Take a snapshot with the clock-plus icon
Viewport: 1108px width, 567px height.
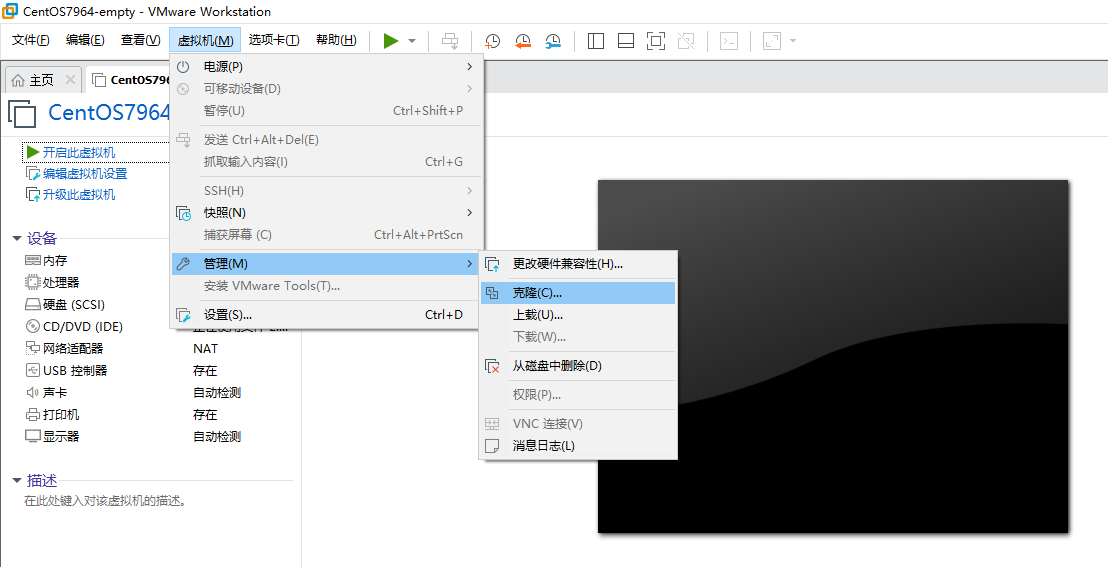[492, 41]
